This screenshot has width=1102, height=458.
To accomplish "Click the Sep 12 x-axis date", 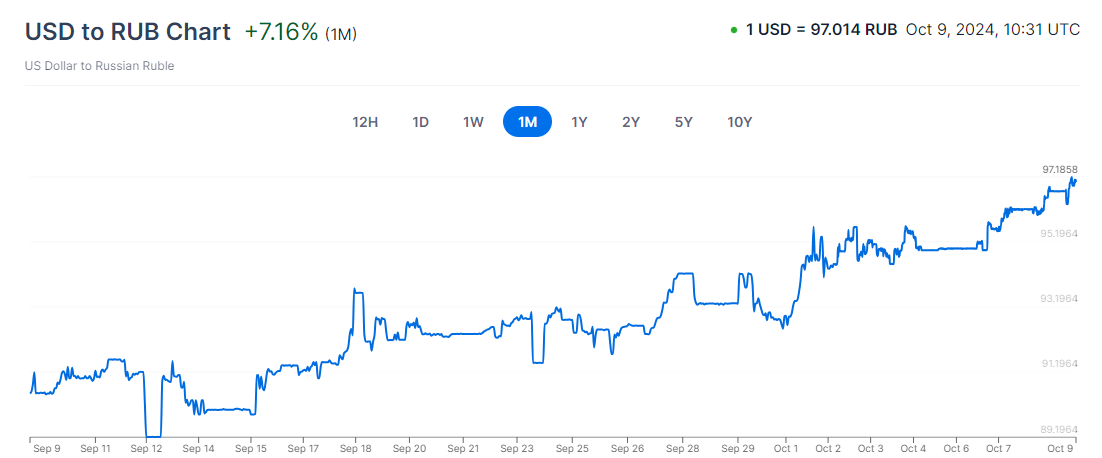I will 146,449.
